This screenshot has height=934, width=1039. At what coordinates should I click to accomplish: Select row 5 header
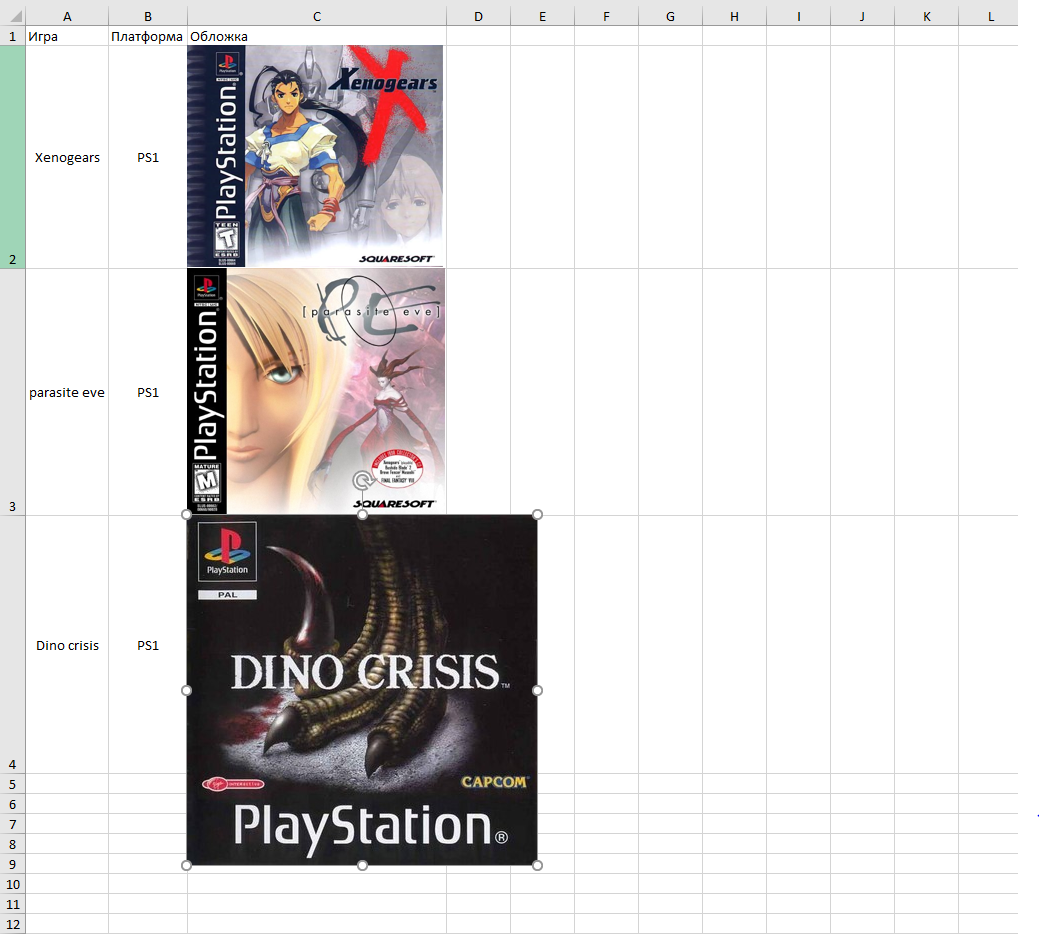pos(13,784)
